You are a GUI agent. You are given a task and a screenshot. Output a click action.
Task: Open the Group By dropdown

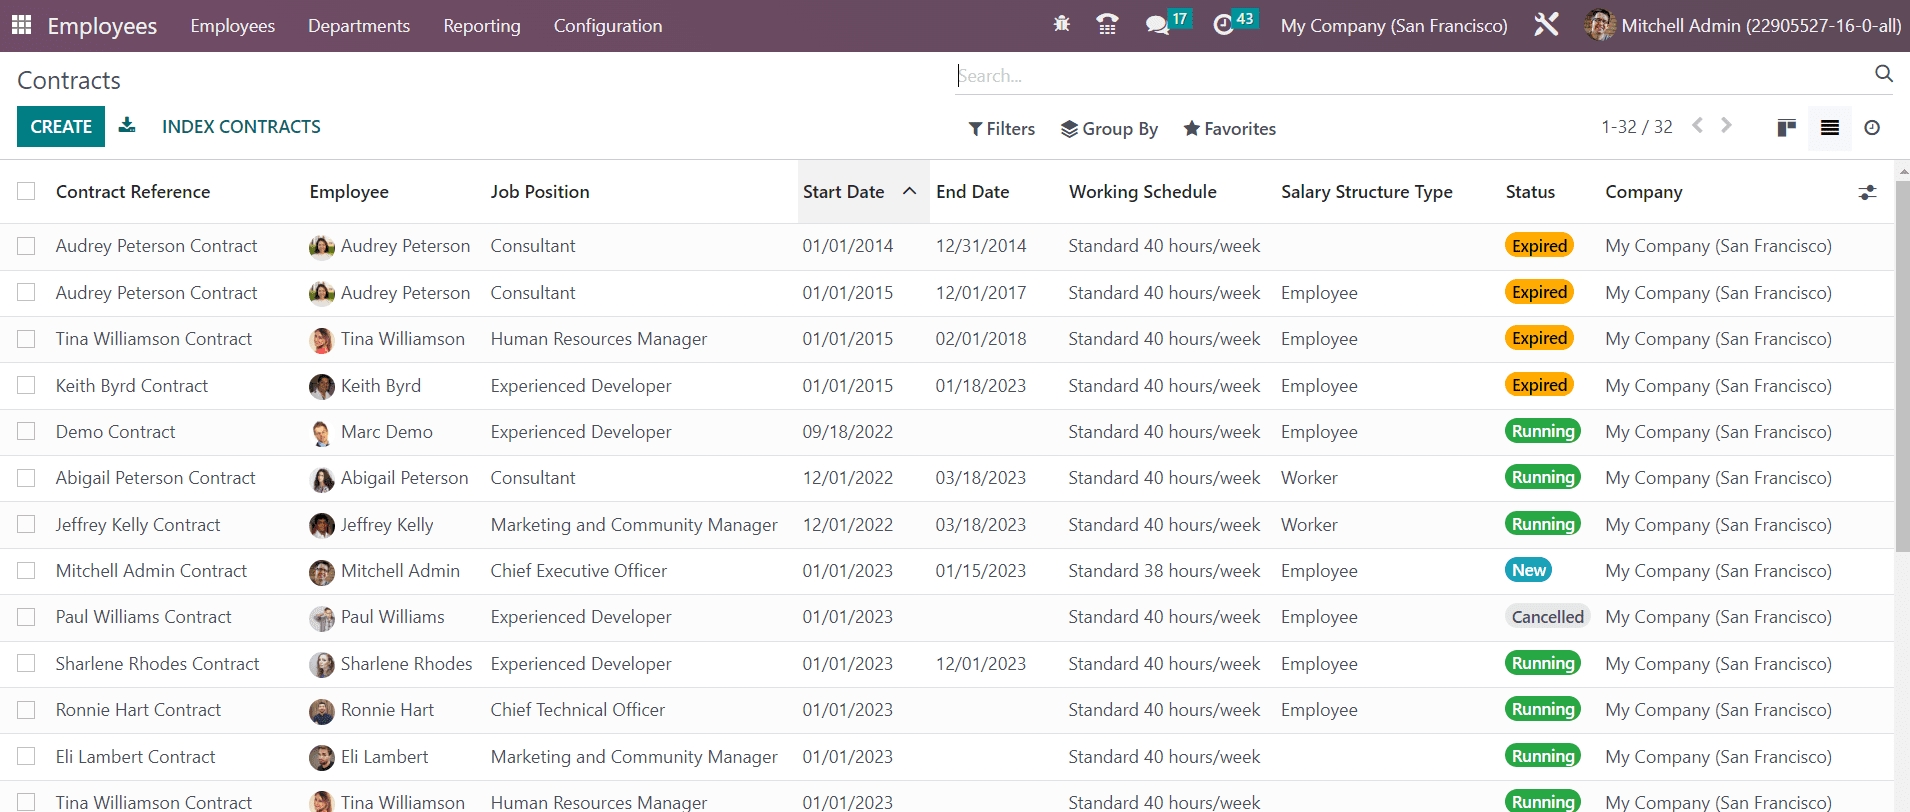1109,129
